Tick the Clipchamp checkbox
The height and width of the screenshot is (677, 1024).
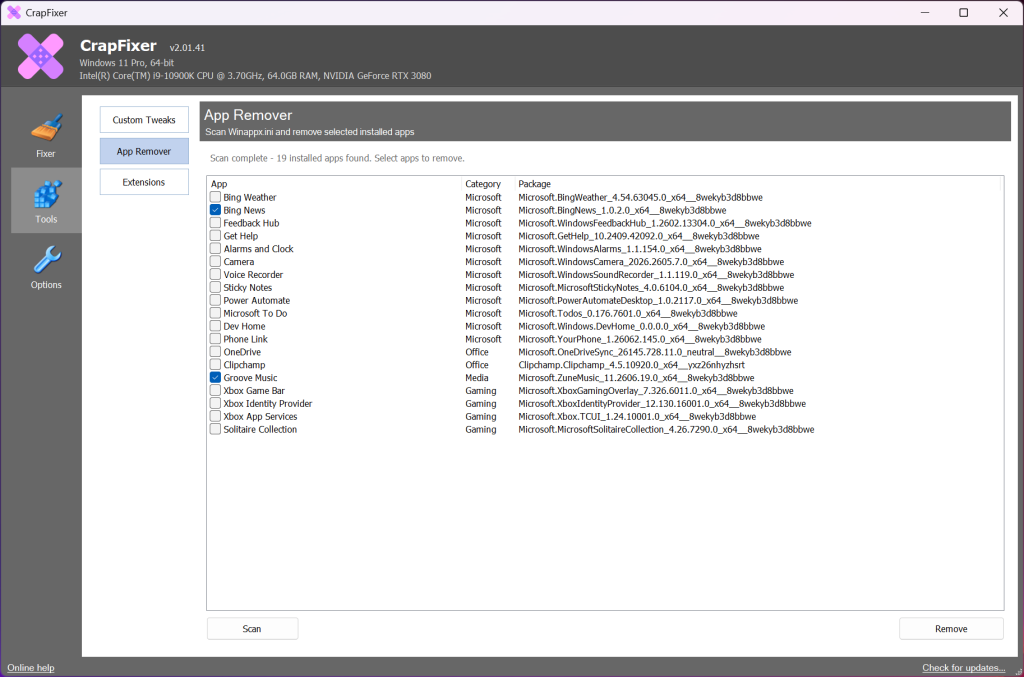click(215, 364)
